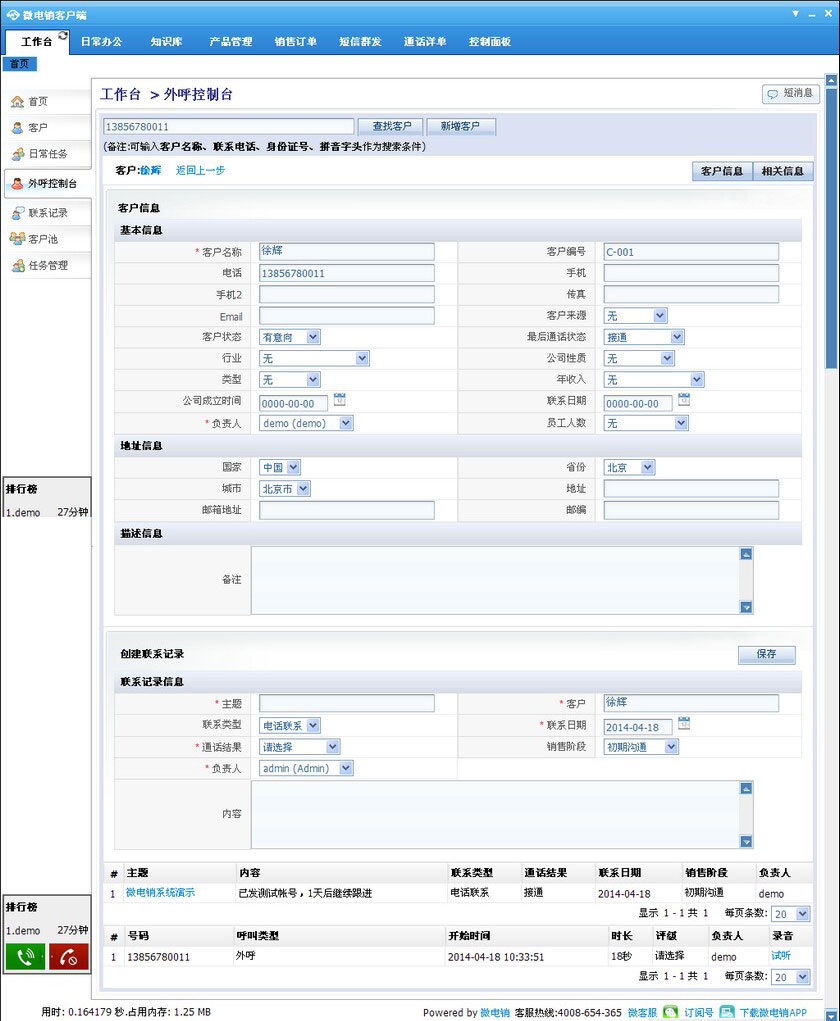Click the 短消息 message button
Screen dimensions: 840x1021
790,93
